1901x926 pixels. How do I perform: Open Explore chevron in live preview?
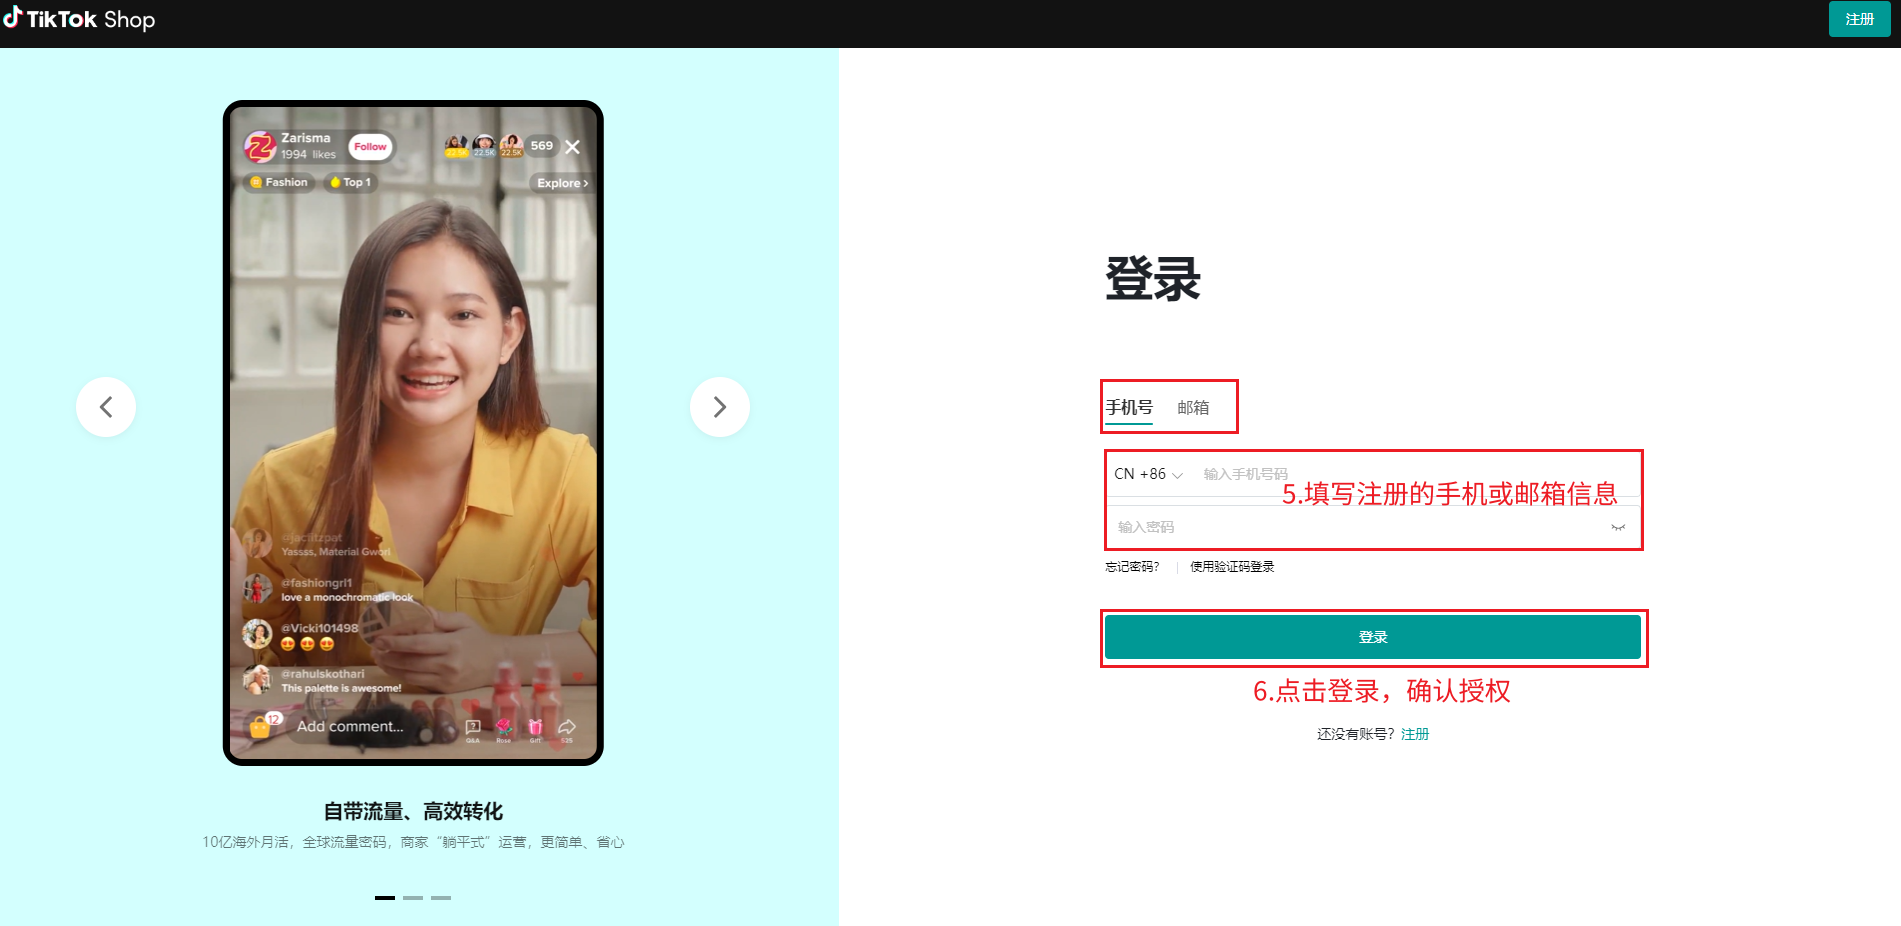pyautogui.click(x=562, y=183)
